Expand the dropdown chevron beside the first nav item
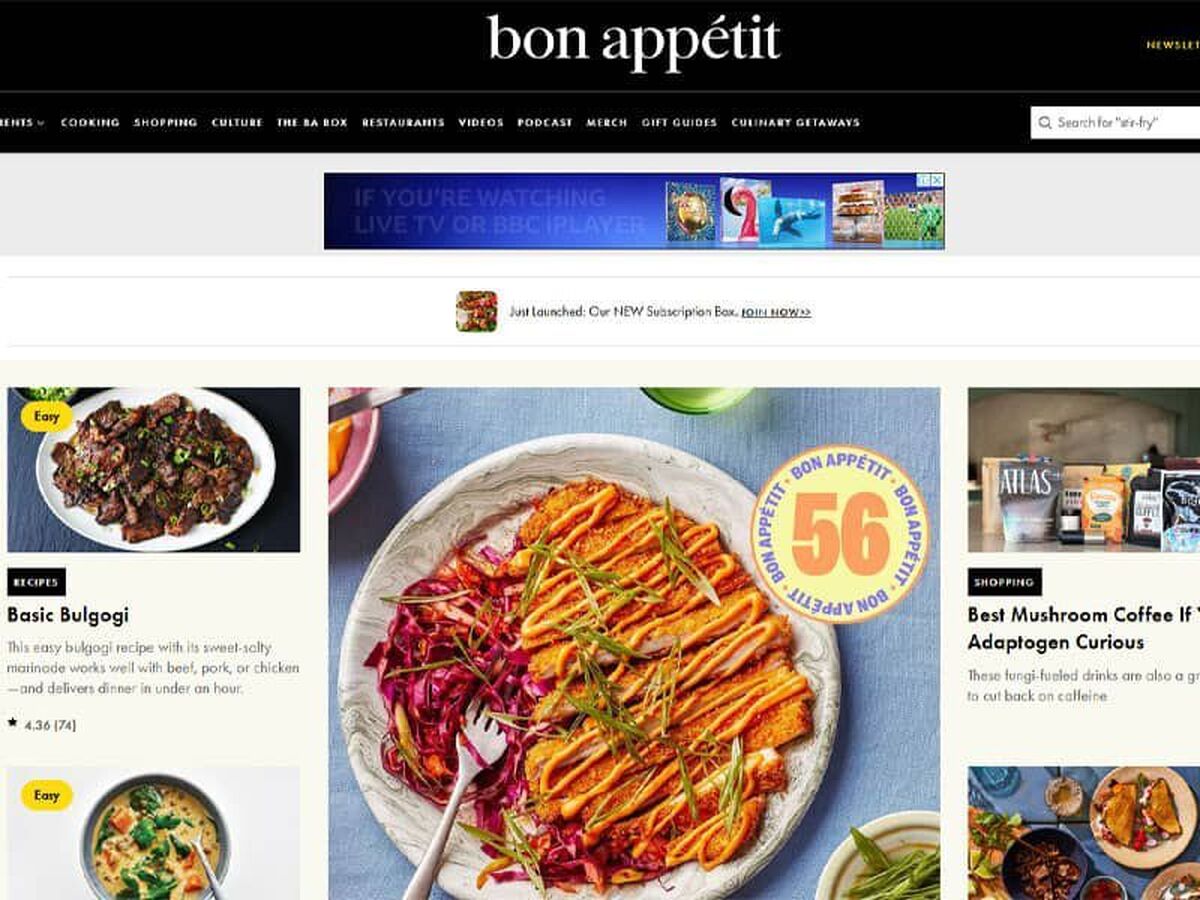Viewport: 1200px width, 900px height. click(x=41, y=123)
